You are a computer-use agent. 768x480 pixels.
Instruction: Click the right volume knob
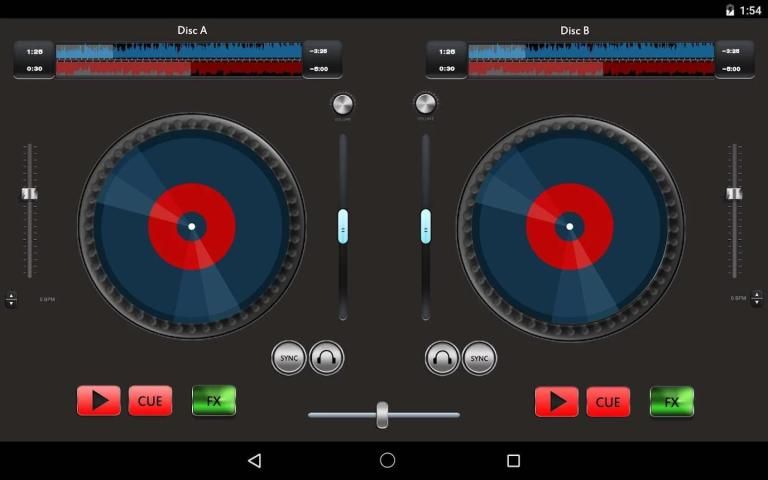point(426,104)
